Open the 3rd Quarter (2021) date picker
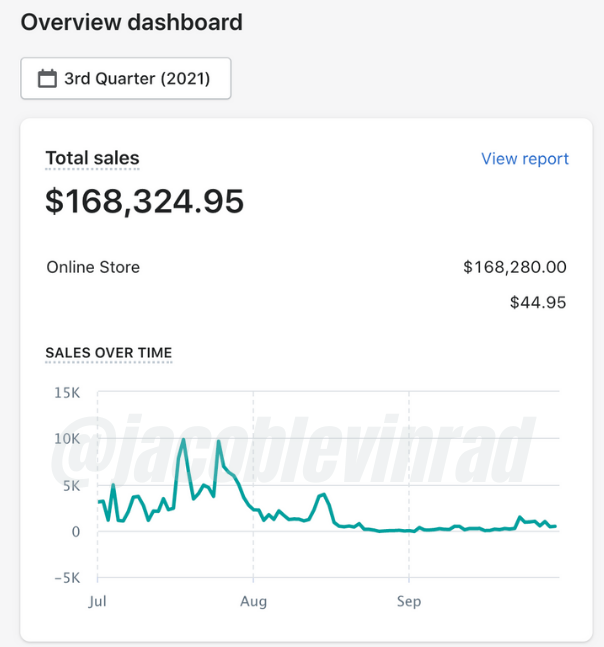Image resolution: width=604 pixels, height=647 pixels. (x=126, y=79)
